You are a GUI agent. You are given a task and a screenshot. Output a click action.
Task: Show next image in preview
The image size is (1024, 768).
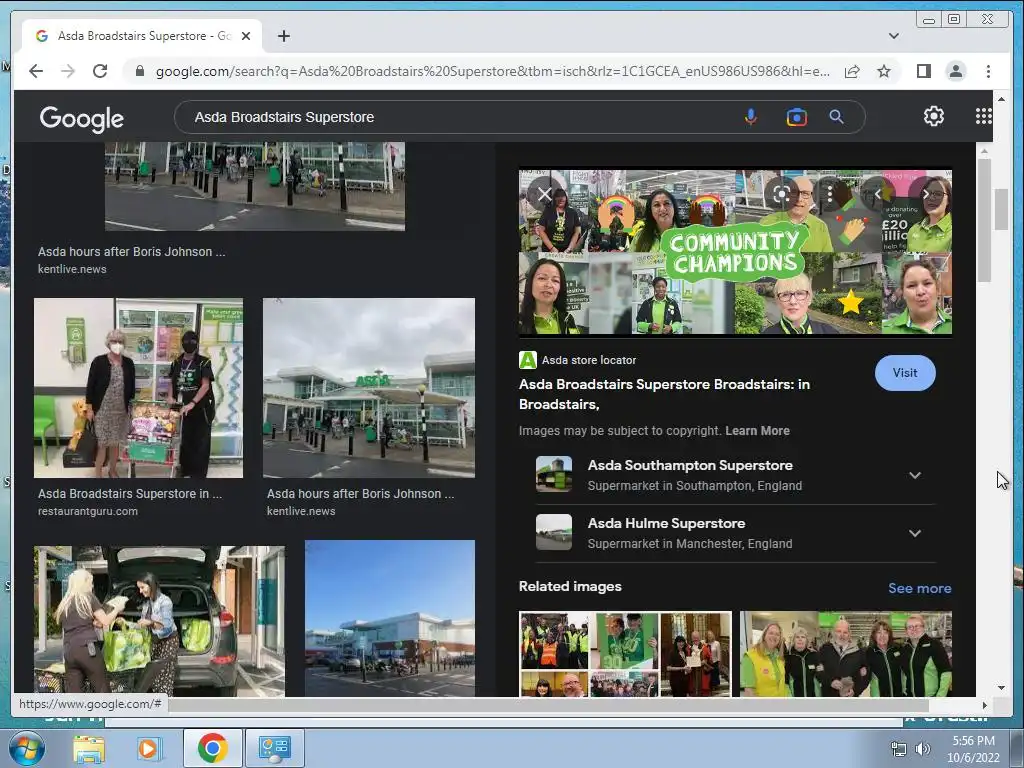926,194
